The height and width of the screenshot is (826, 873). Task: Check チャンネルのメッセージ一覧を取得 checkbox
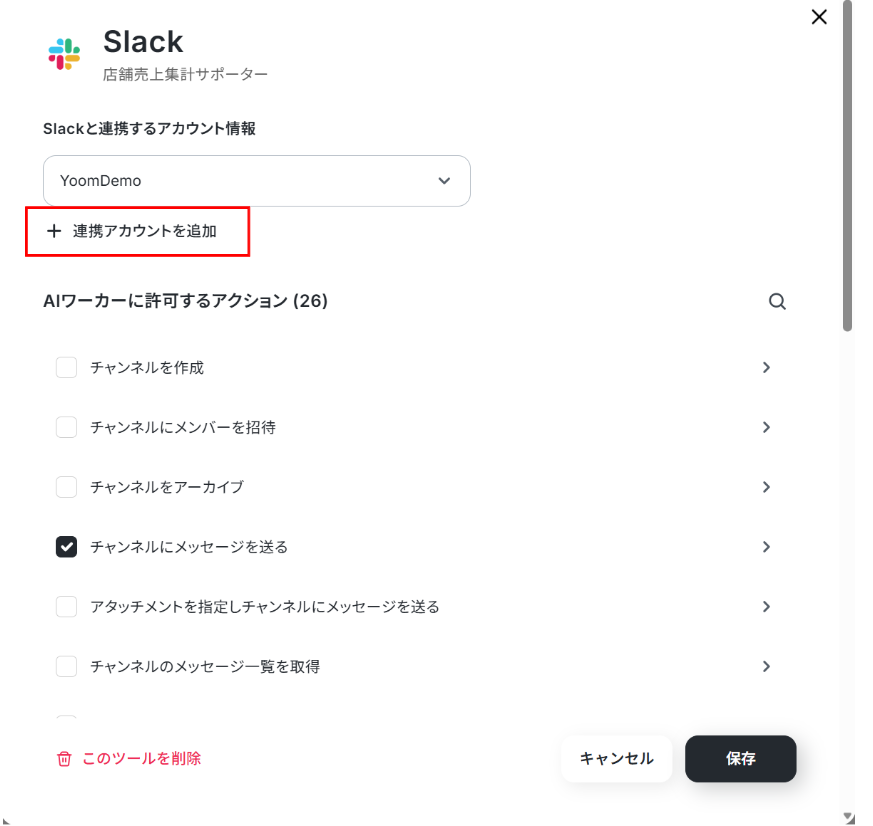pos(66,666)
